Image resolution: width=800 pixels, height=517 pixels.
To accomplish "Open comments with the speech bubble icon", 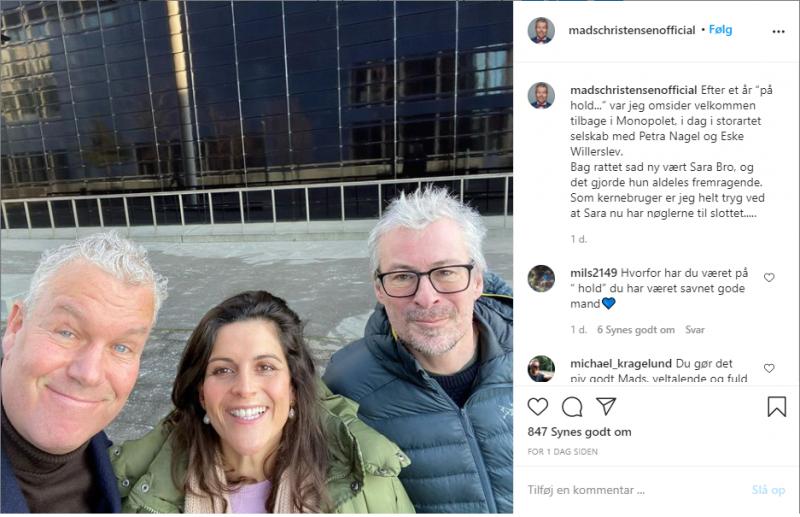I will 572,407.
